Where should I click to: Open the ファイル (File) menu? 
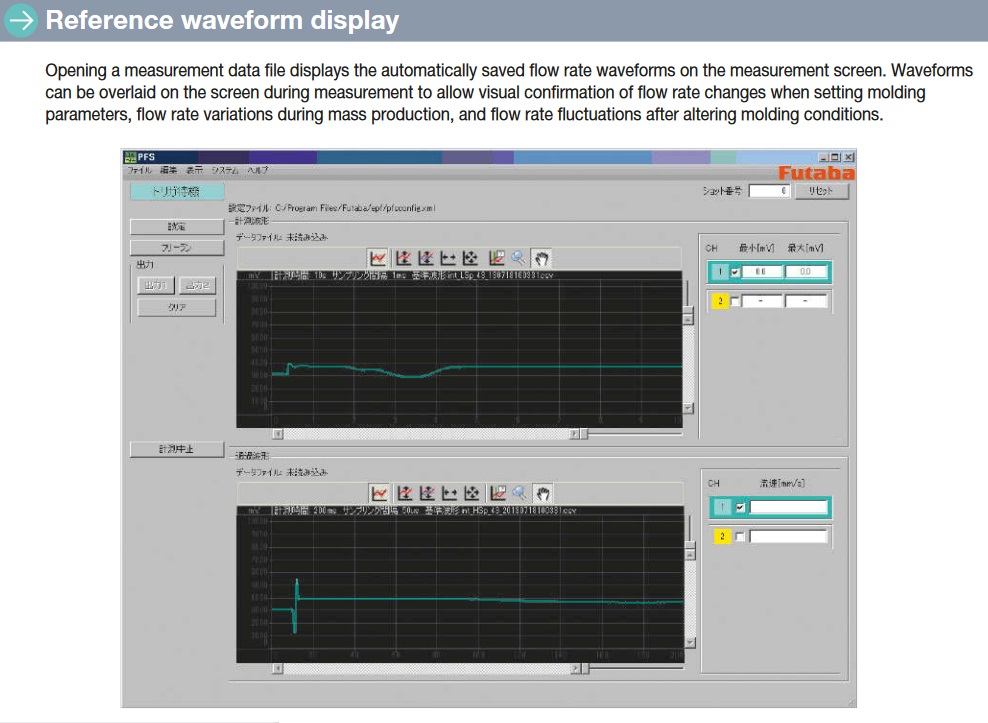[138, 171]
